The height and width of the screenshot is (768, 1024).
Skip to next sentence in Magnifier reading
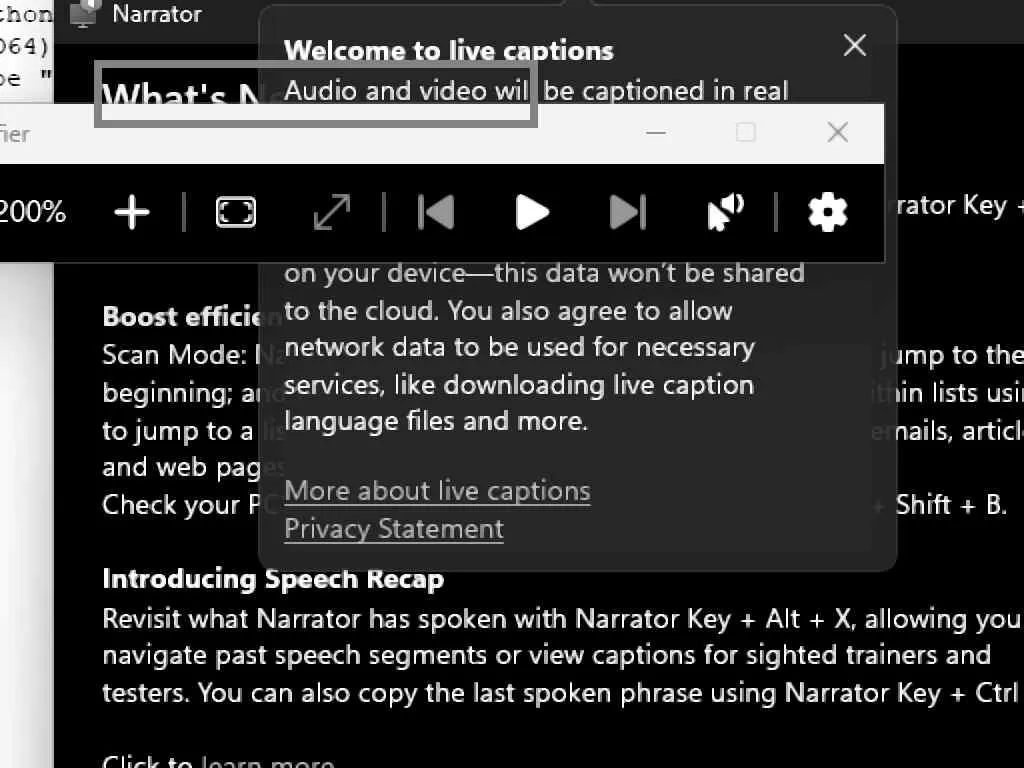point(627,212)
